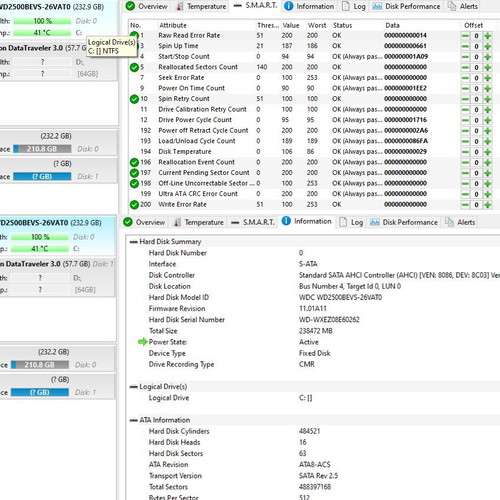Sort by Data column header
500x500 pixels.
(392, 25)
